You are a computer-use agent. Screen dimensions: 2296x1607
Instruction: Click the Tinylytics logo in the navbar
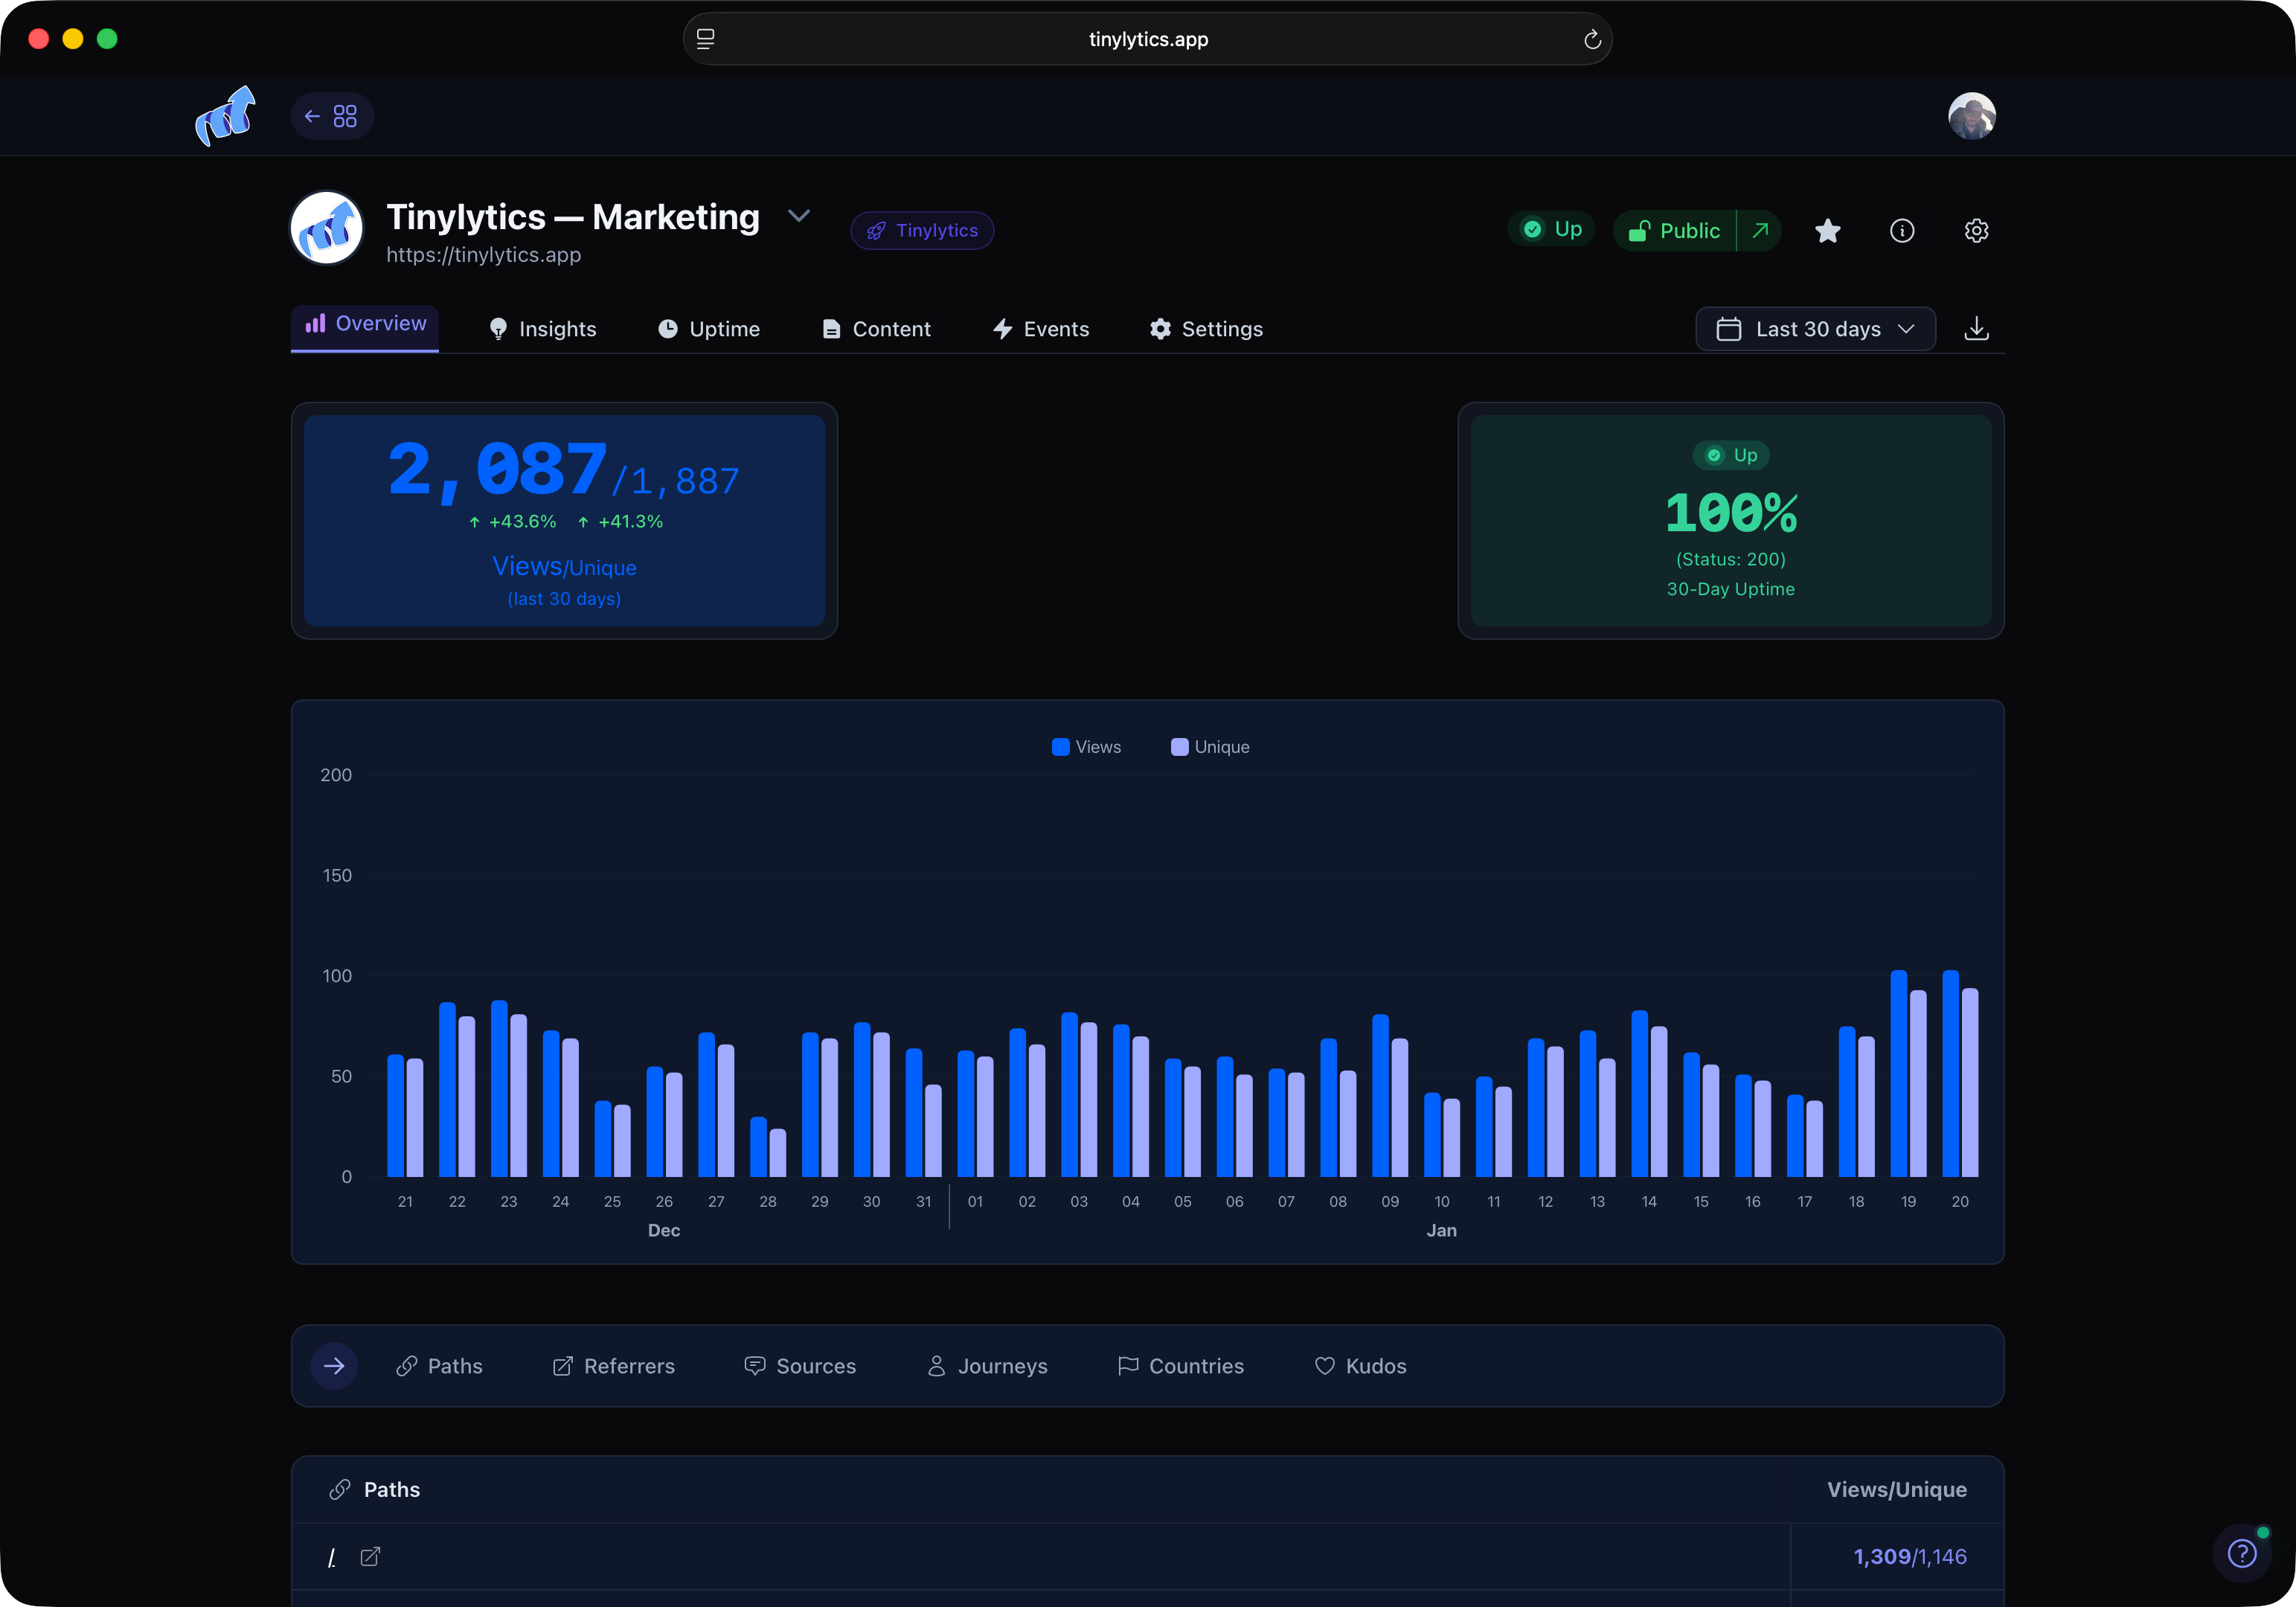point(226,116)
